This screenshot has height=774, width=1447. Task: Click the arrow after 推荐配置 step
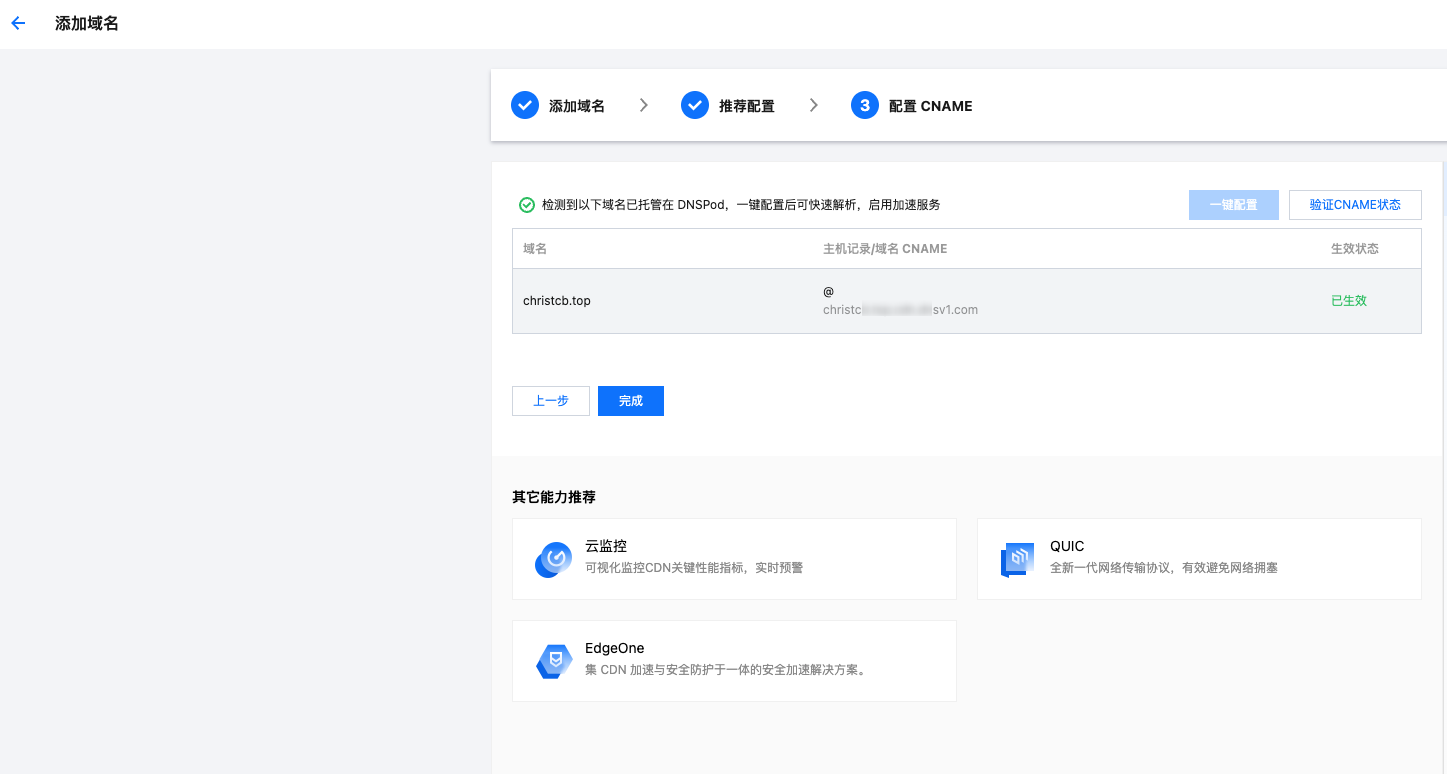(x=814, y=105)
